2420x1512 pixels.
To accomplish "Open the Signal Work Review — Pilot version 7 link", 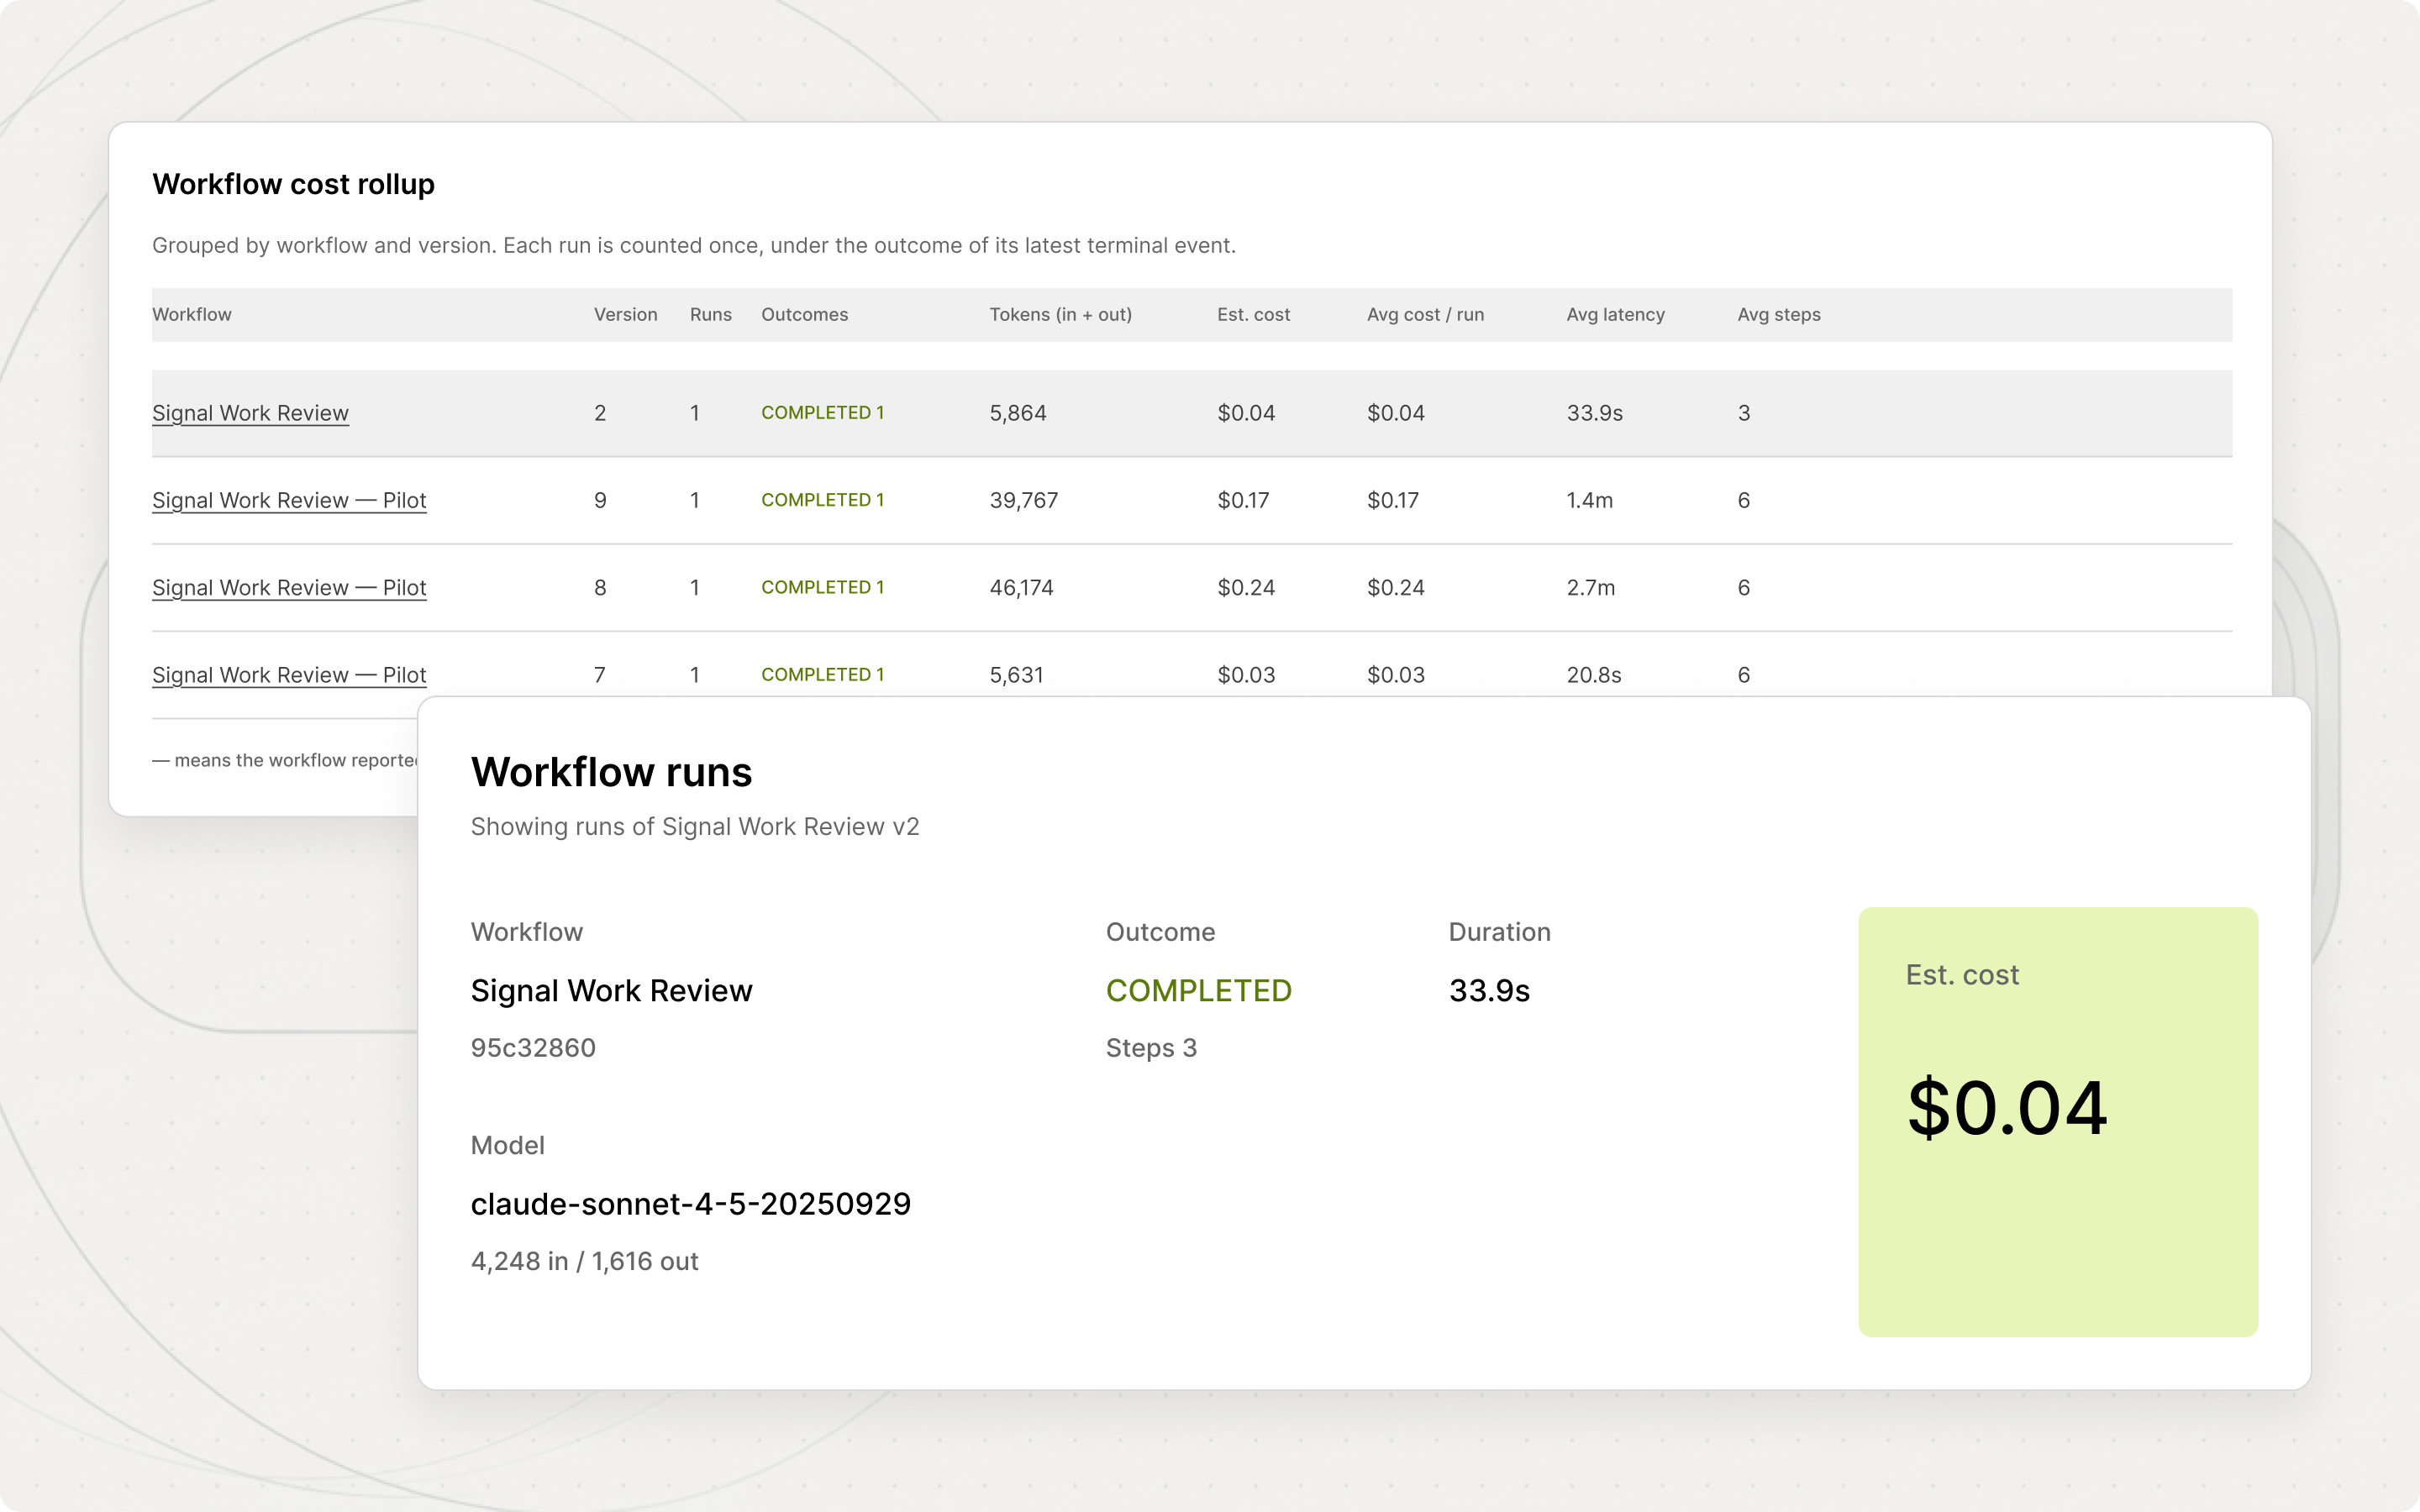I will [289, 675].
